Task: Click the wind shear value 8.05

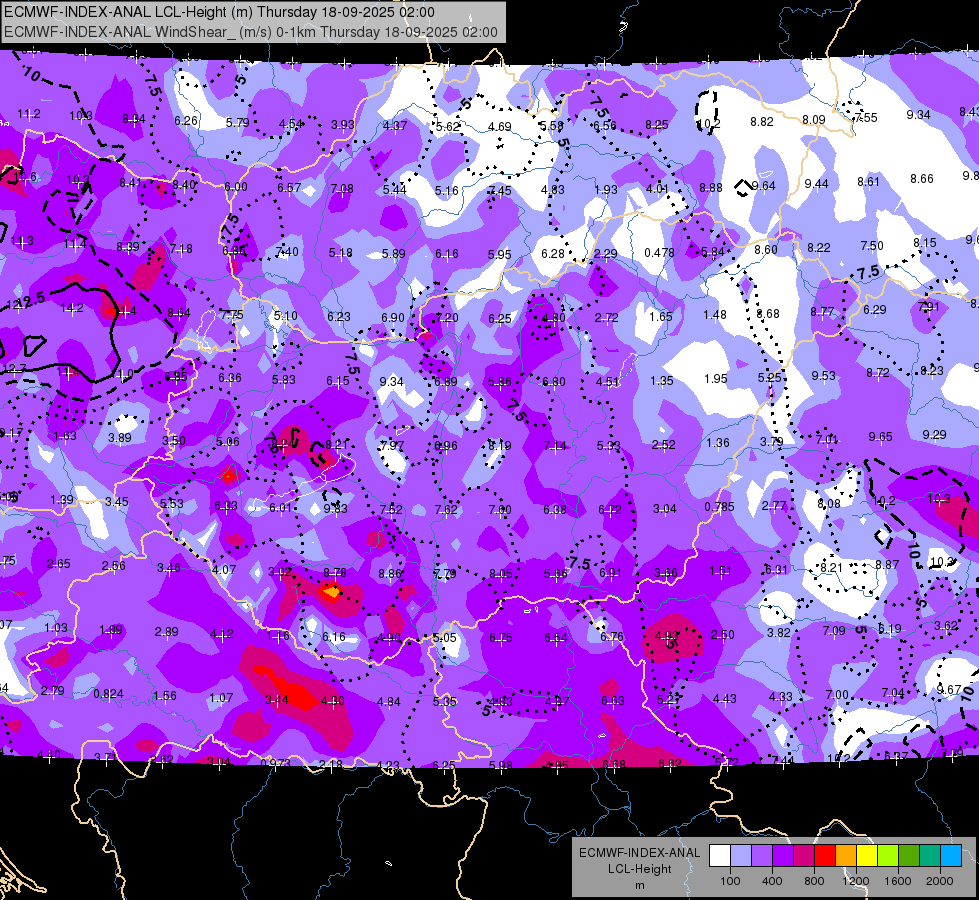Action: pyautogui.click(x=501, y=573)
